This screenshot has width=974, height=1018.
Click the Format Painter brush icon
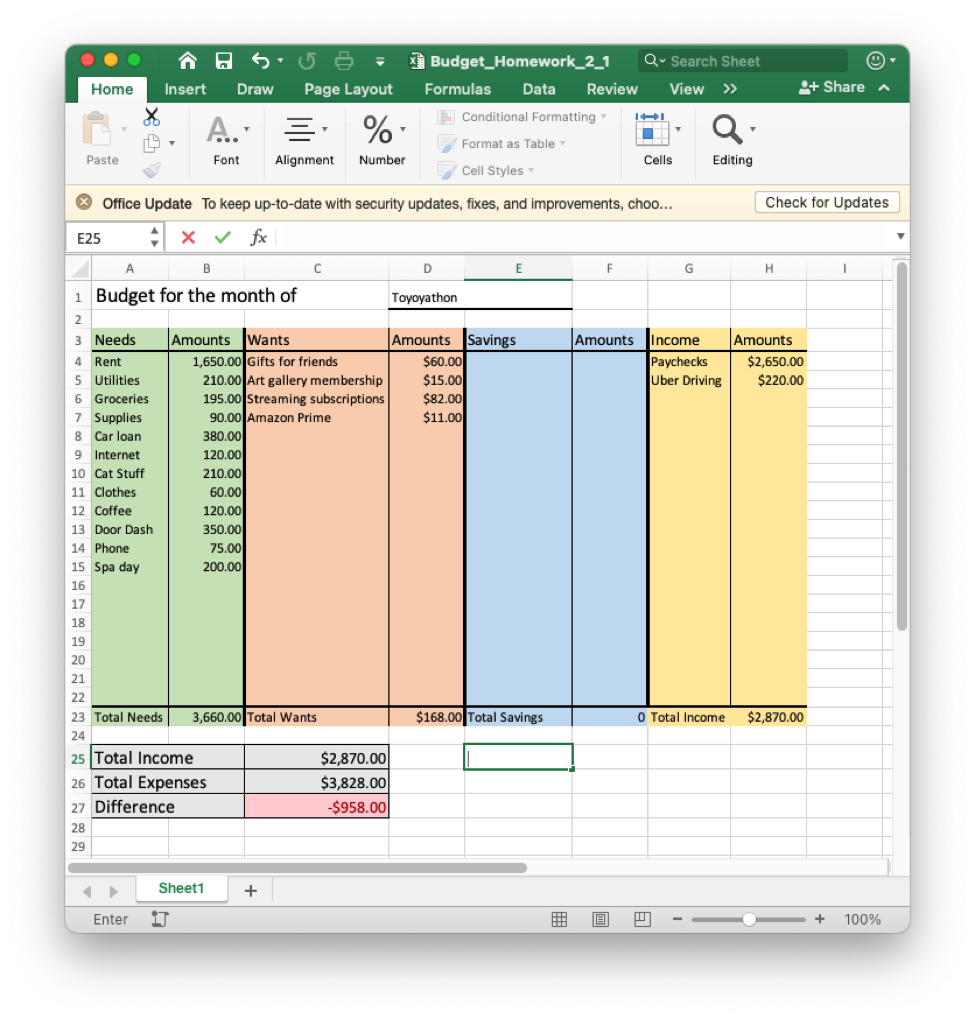152,170
